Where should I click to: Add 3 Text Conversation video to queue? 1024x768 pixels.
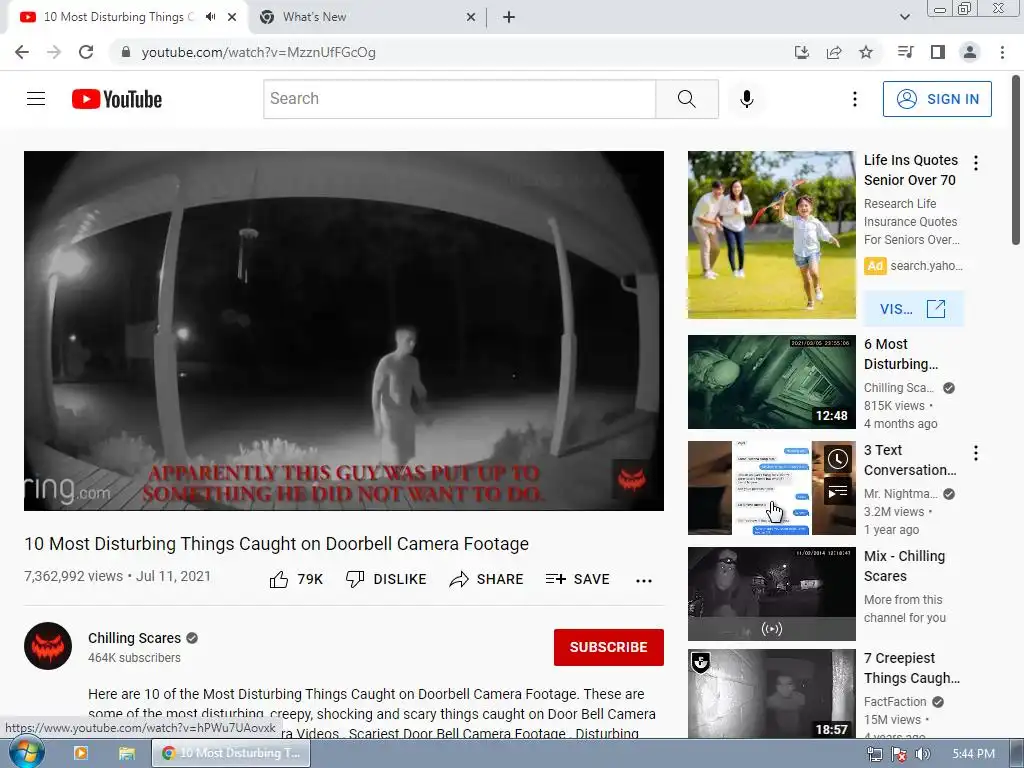click(838, 492)
